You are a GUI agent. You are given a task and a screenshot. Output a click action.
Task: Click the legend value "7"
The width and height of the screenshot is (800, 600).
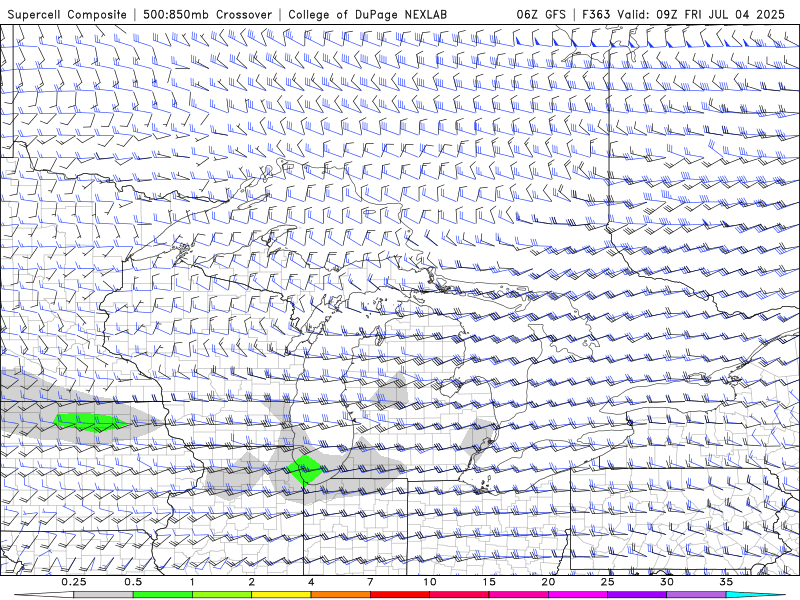tap(370, 582)
